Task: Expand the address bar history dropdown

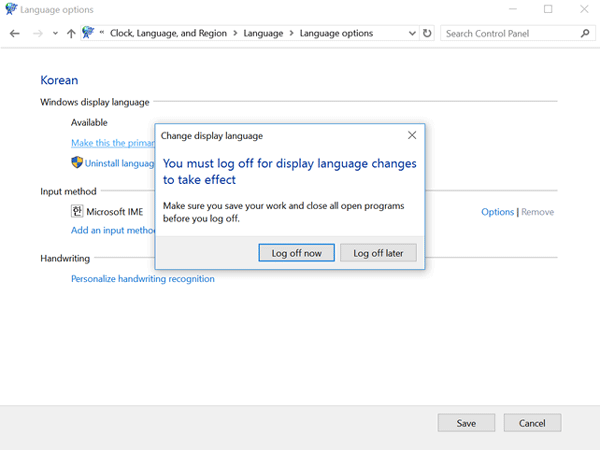Action: [x=413, y=33]
